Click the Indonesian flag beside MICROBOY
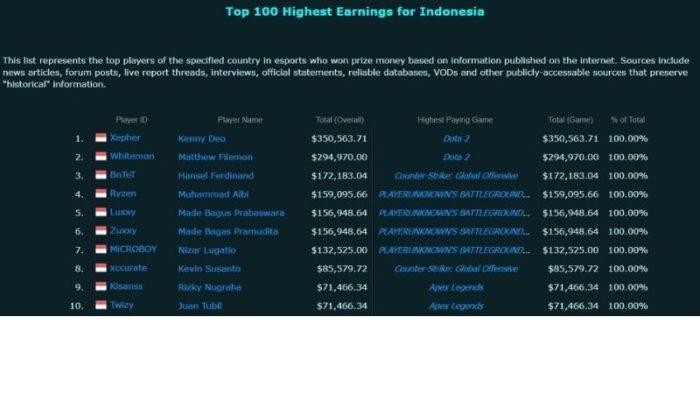 pyautogui.click(x=101, y=249)
